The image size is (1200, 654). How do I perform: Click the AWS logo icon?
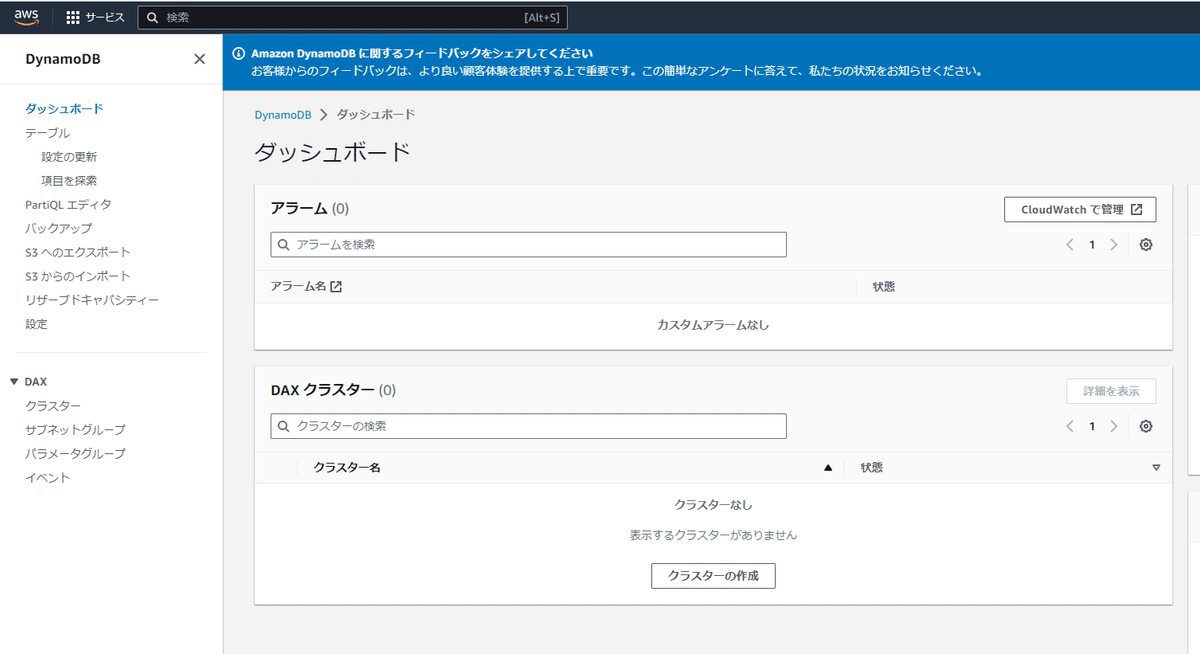click(x=26, y=17)
